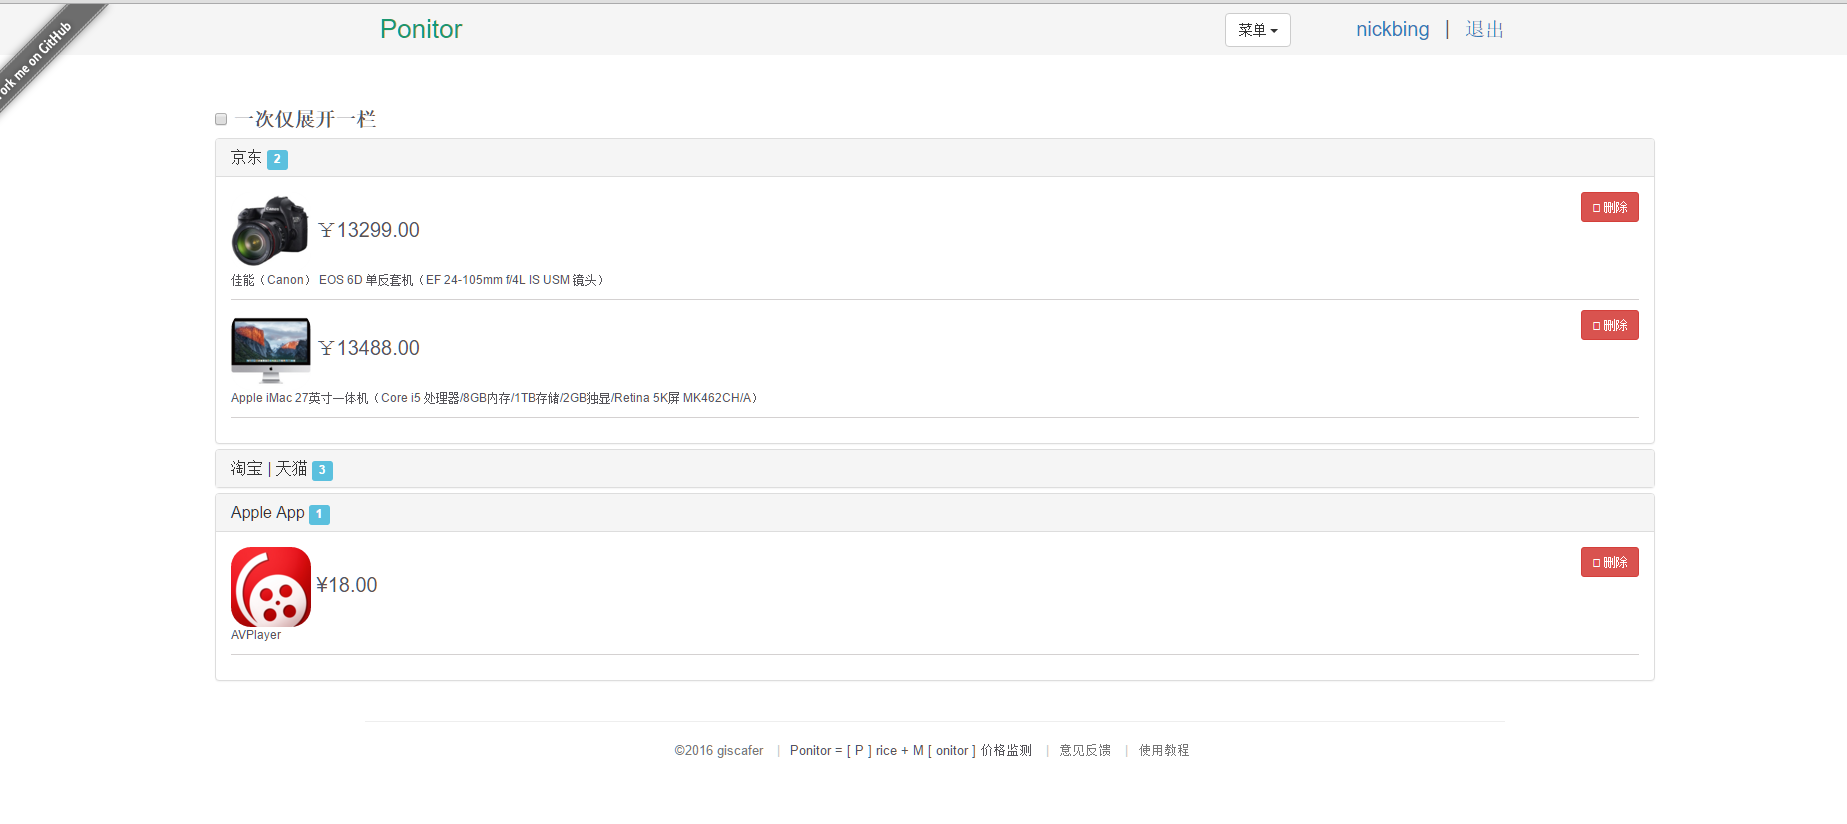Click the ￥13488.00 price text
Screen dimensions: 1847x824
click(369, 348)
